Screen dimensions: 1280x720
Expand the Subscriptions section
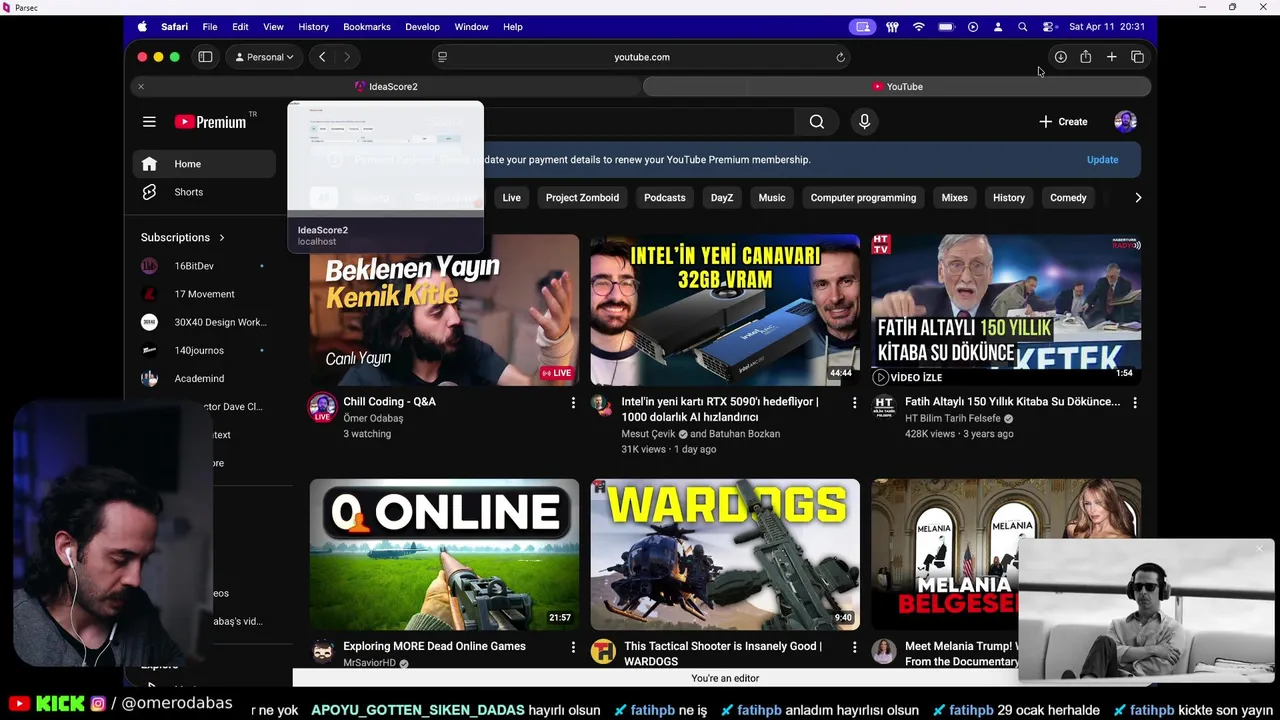tap(183, 237)
